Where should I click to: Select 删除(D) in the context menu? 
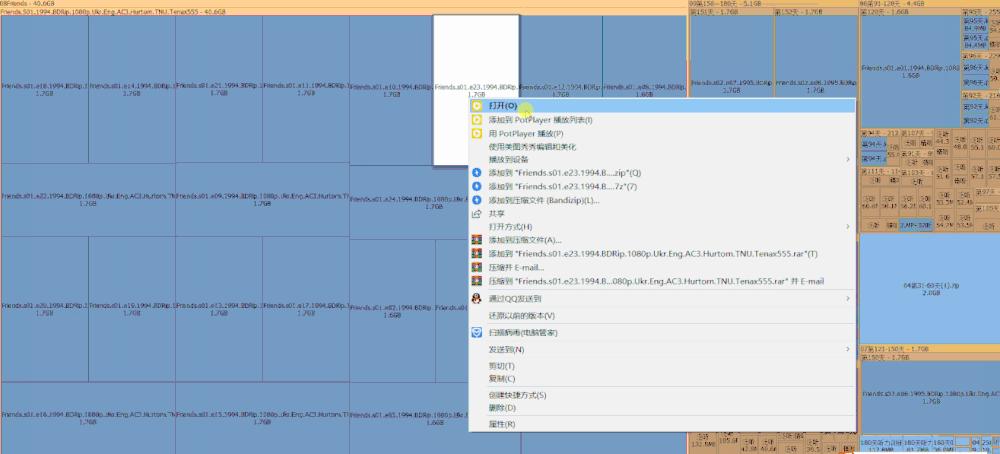tap(662, 407)
